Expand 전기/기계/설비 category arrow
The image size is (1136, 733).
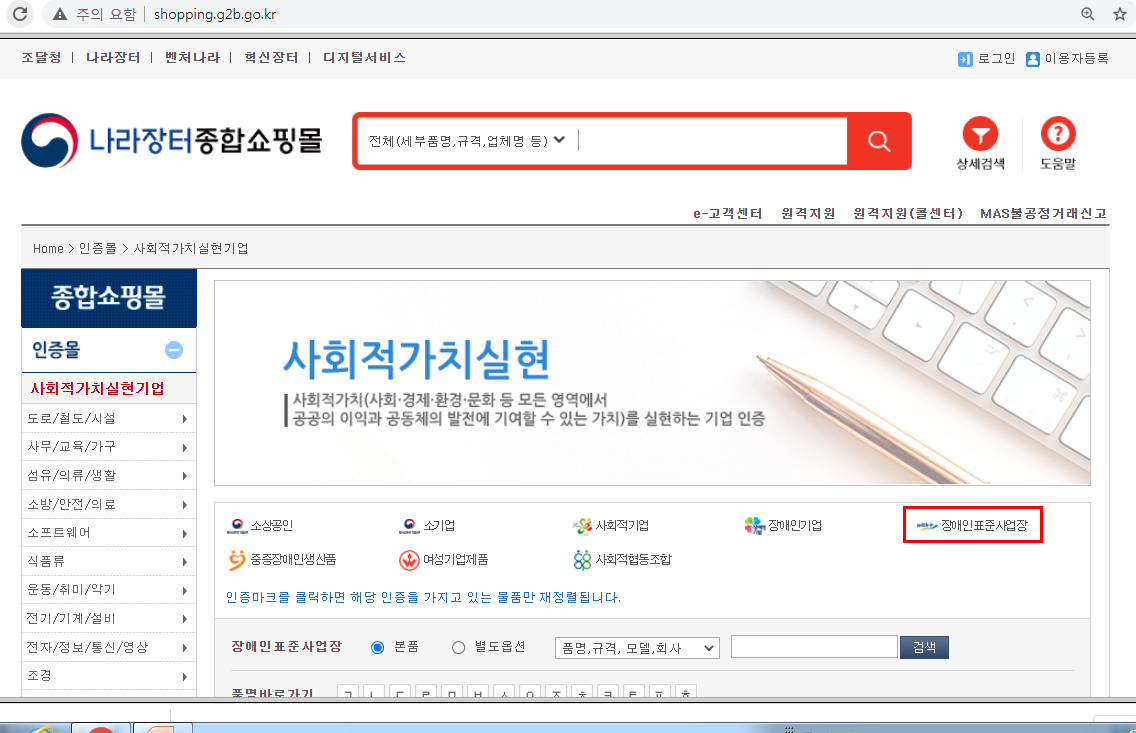[185, 619]
